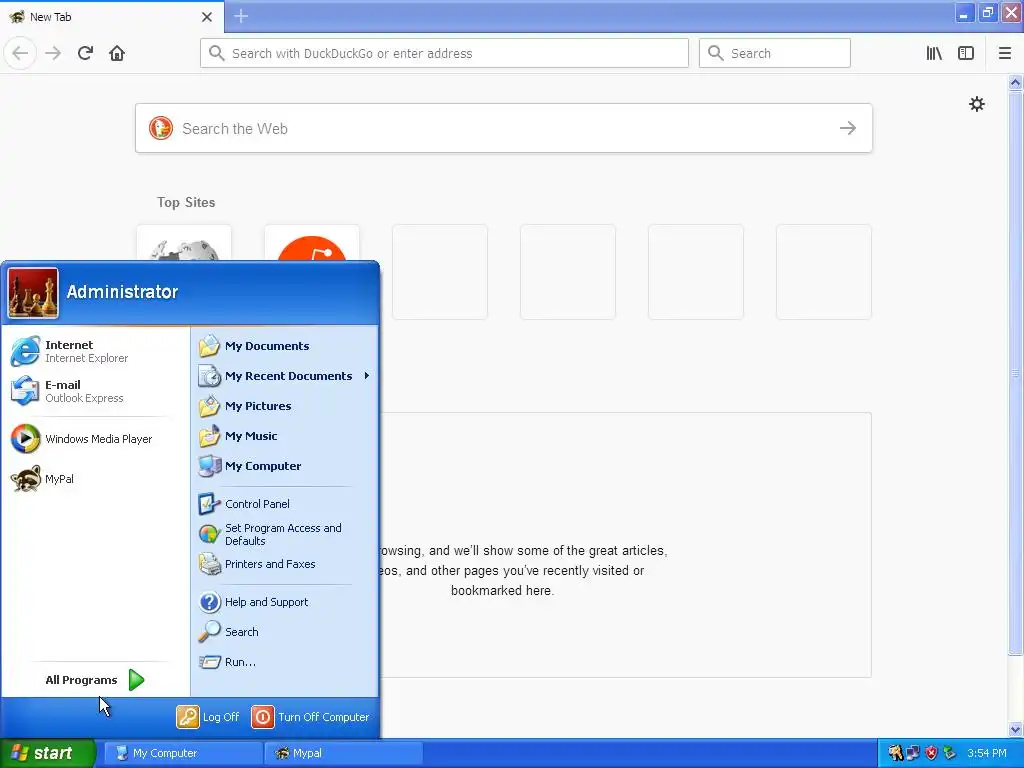This screenshot has height=768, width=1024.
Task: Expand My Recent Documents submenu
Action: (x=284, y=376)
